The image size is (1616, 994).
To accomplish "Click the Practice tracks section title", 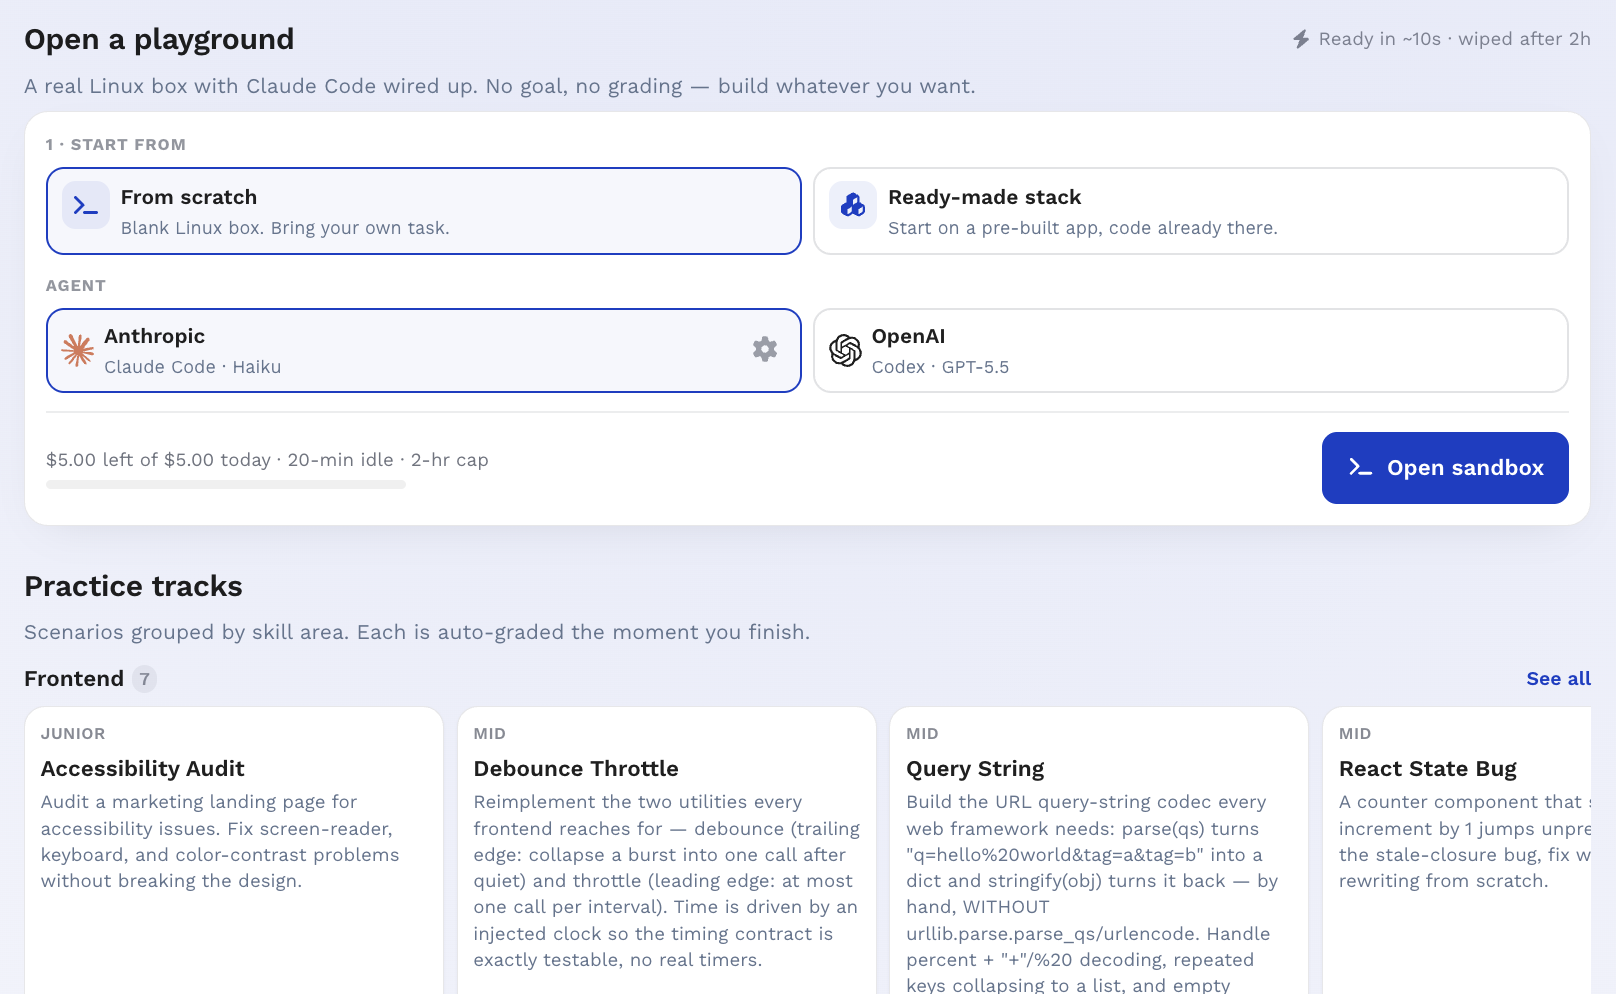I will [133, 586].
